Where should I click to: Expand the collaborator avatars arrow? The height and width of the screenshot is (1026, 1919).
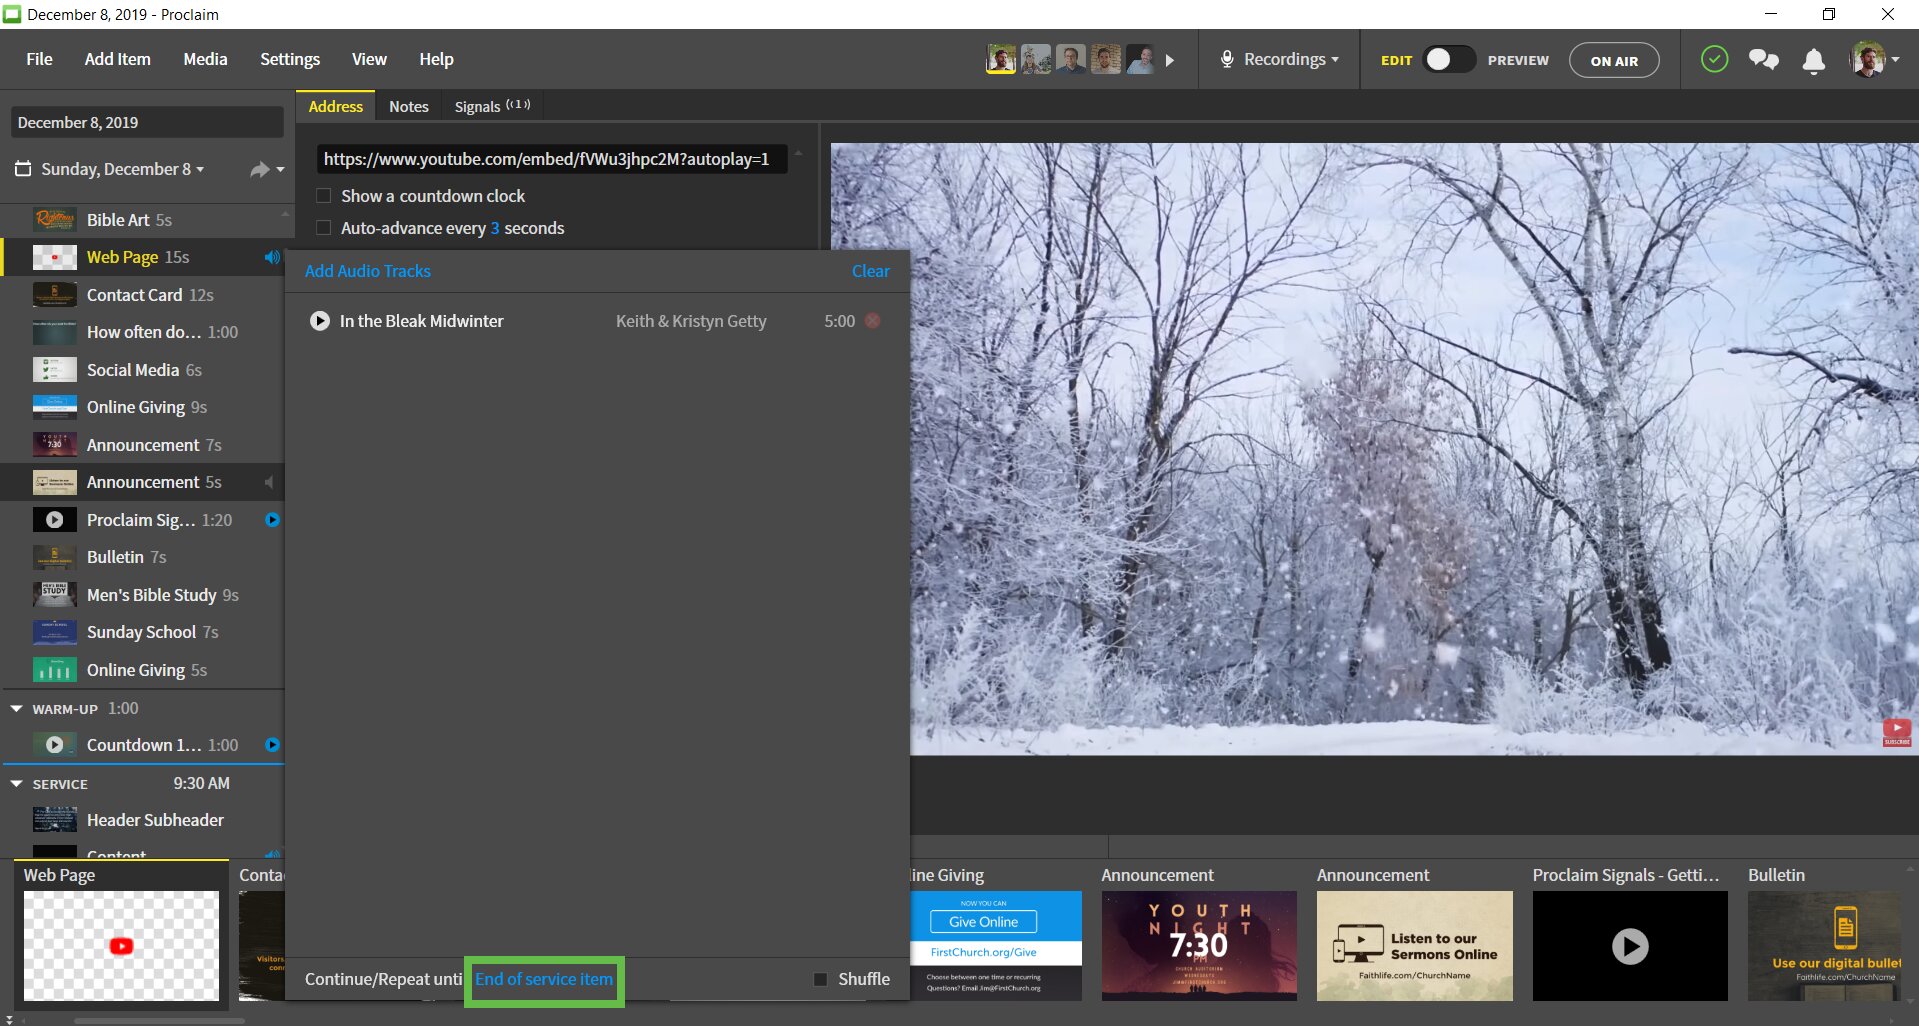click(x=1170, y=60)
